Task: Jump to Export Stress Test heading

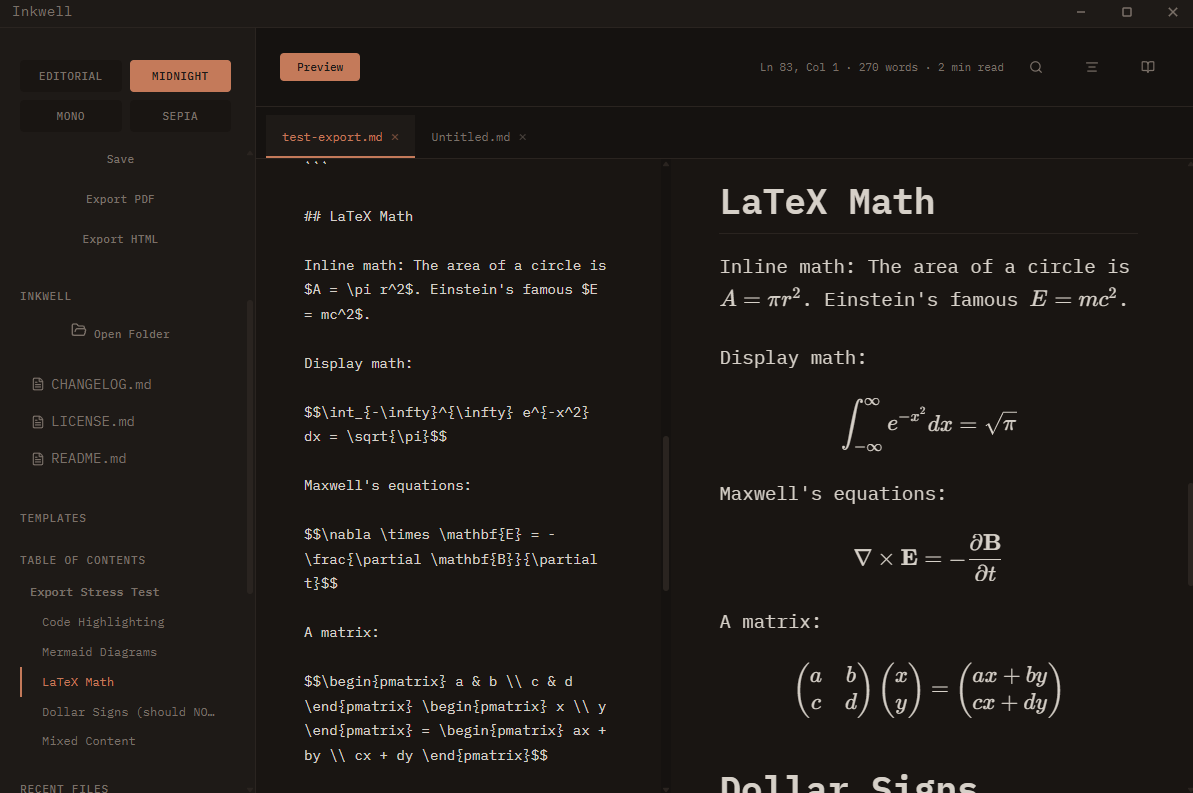Action: tap(95, 592)
